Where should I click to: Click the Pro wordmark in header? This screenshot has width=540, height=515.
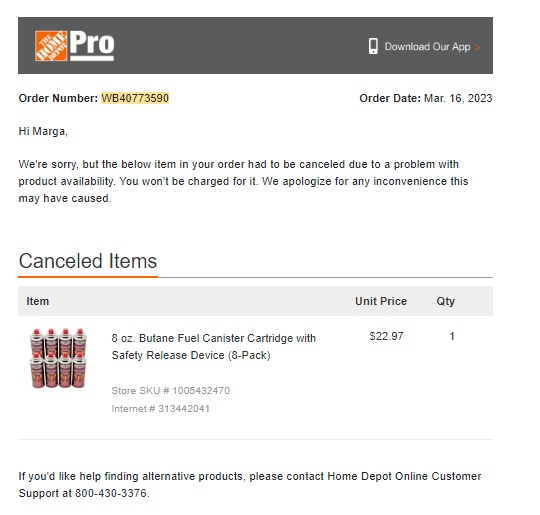[x=92, y=45]
